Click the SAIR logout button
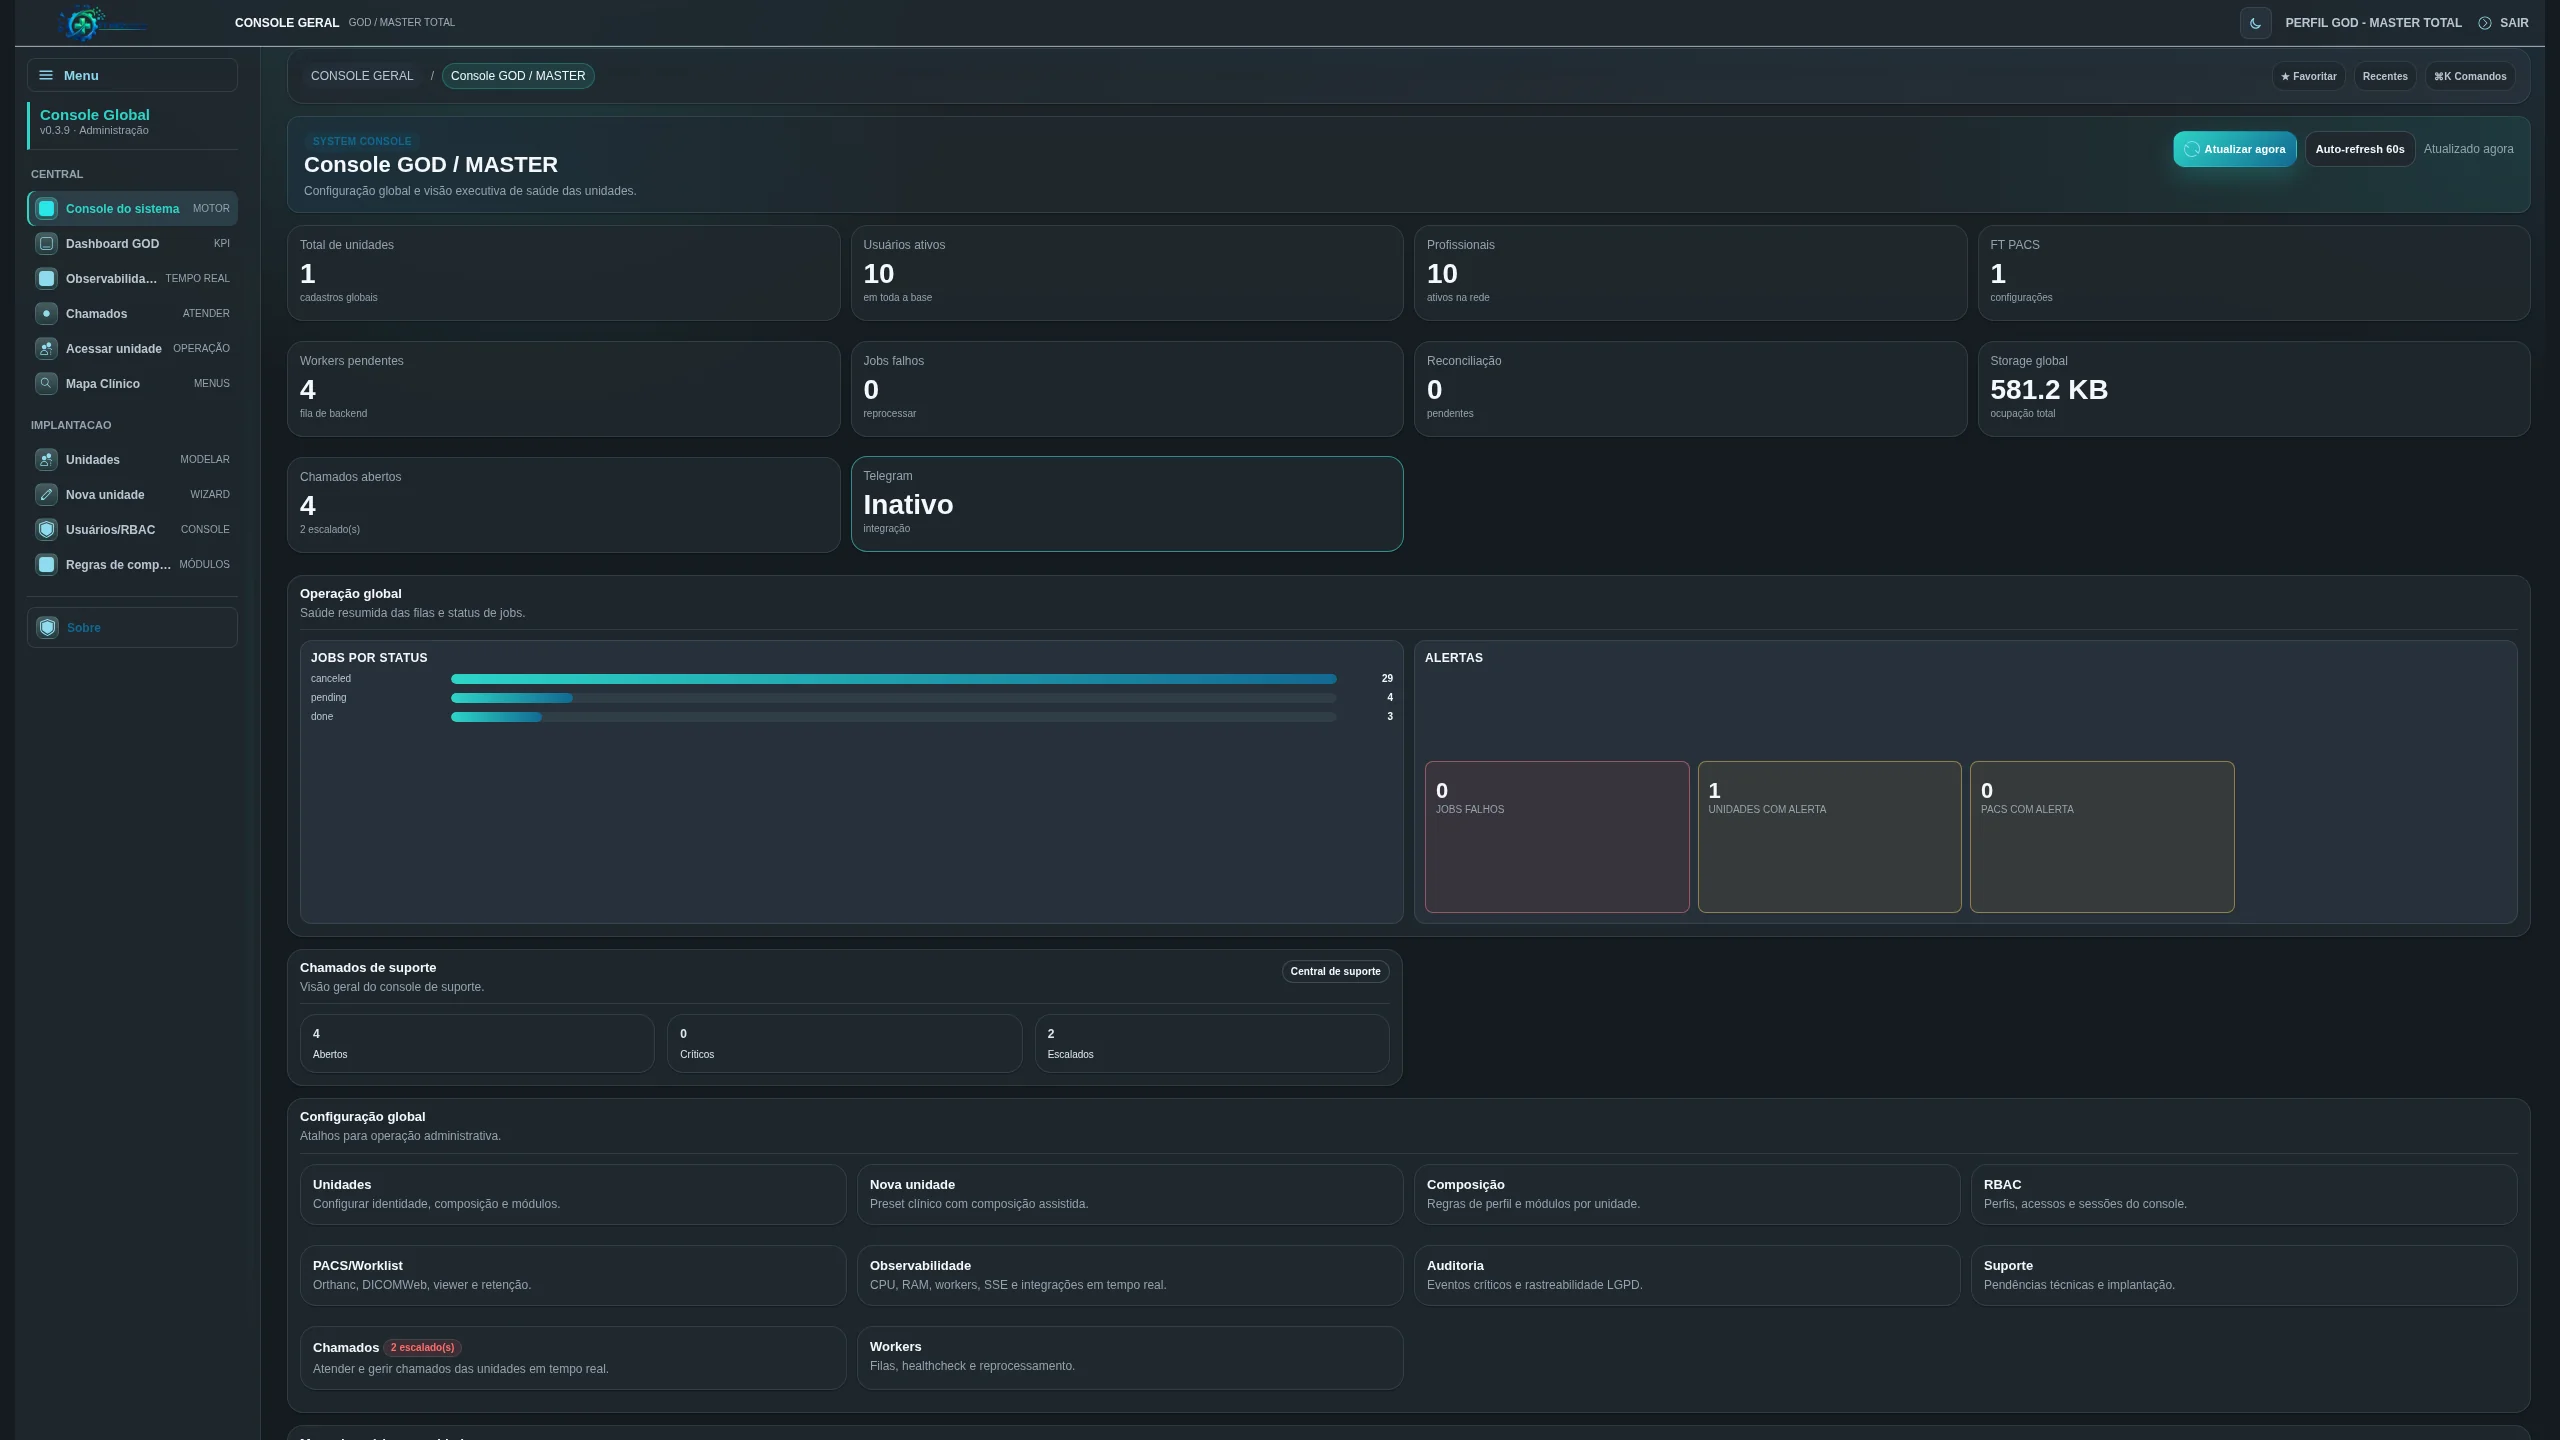Image resolution: width=2560 pixels, height=1440 pixels. point(2503,23)
